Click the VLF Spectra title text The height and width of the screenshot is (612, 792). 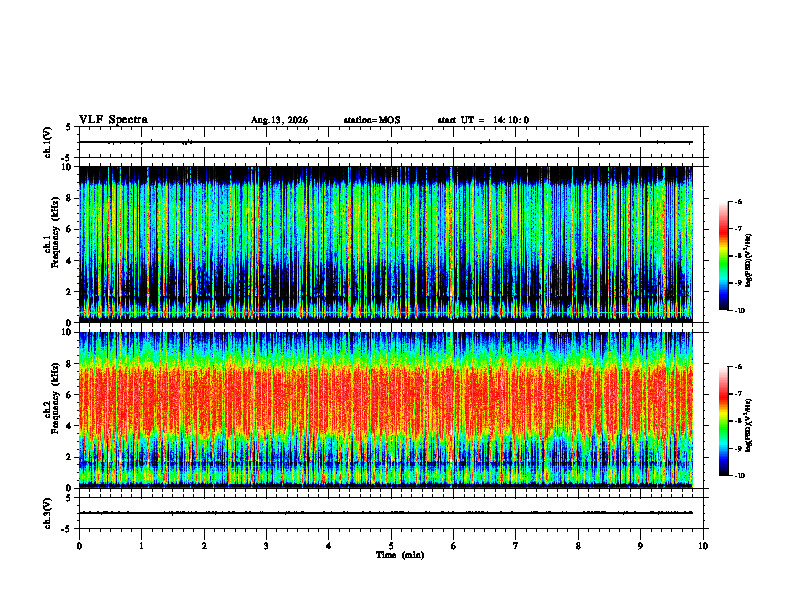click(113, 120)
